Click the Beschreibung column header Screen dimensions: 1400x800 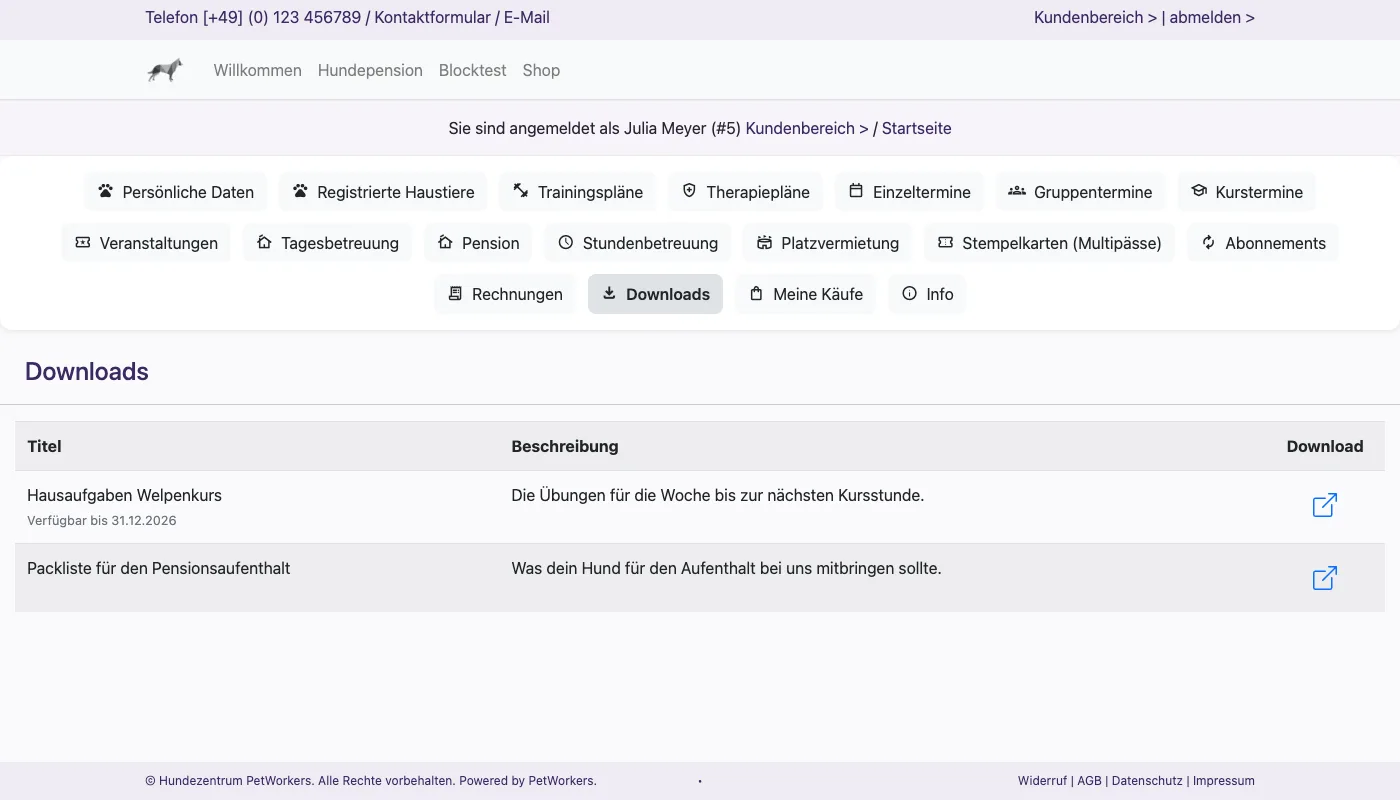[565, 446]
